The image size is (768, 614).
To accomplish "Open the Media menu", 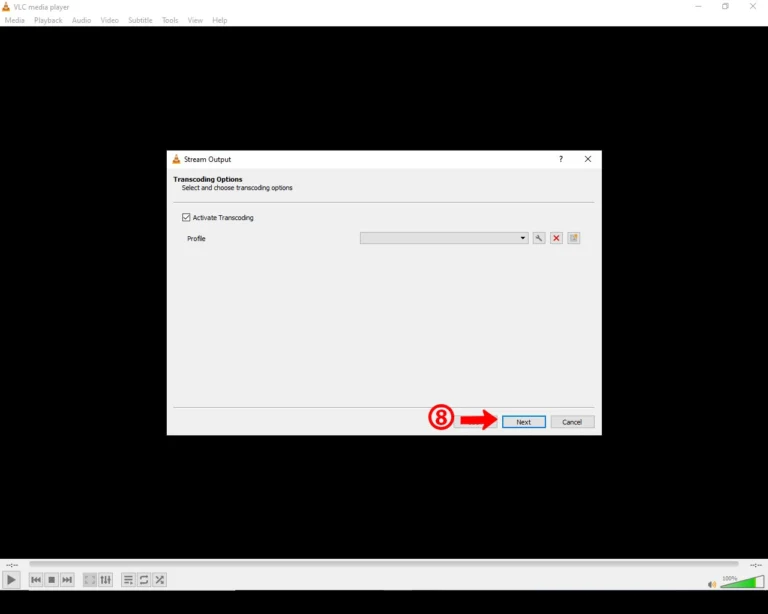I will pos(14,20).
